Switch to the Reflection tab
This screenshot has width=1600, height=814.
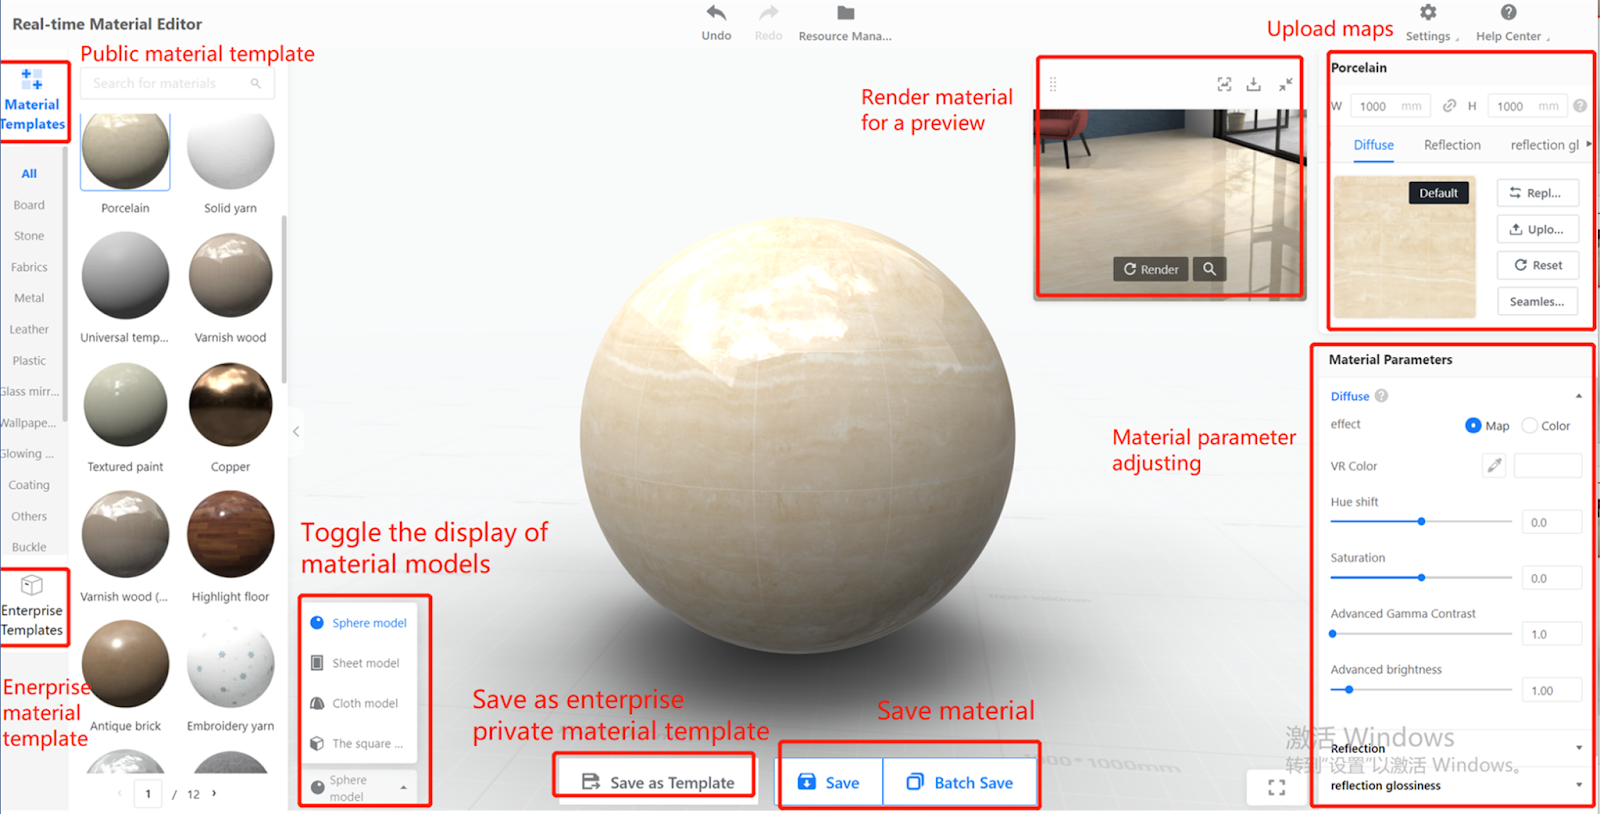coord(1452,145)
